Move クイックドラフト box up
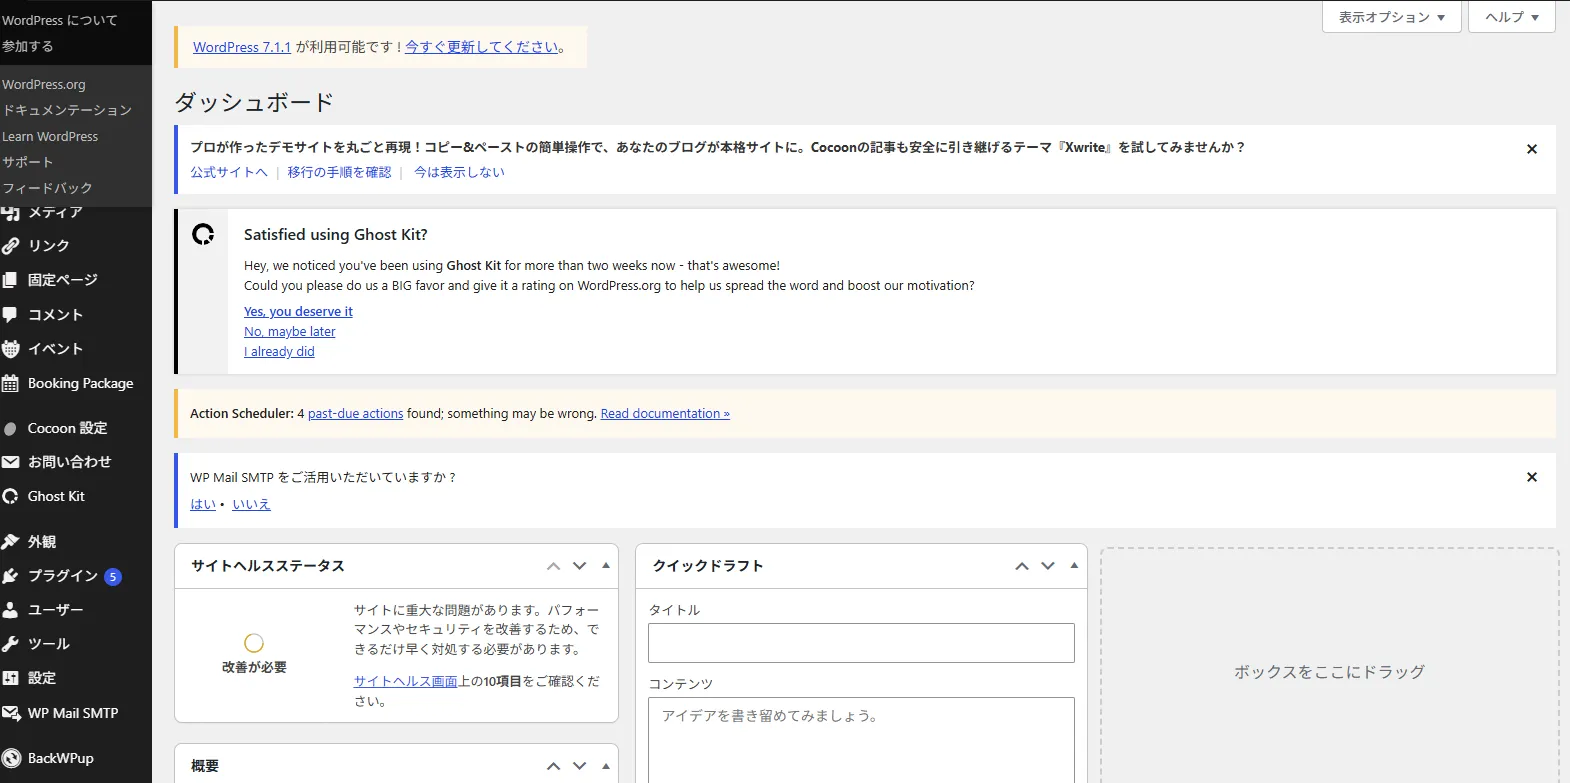The height and width of the screenshot is (783, 1570). pyautogui.click(x=1022, y=566)
